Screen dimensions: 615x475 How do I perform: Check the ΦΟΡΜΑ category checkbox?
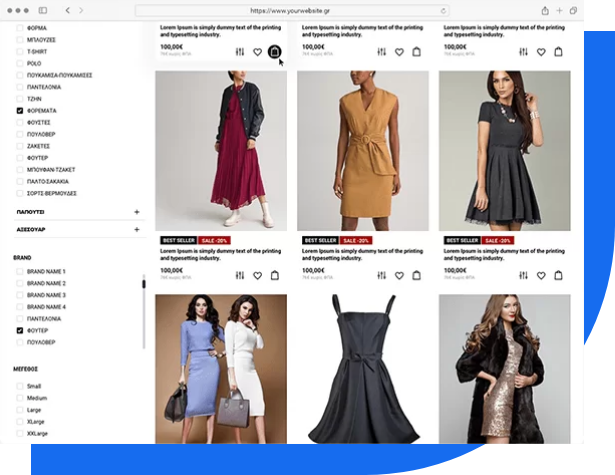click(20, 28)
